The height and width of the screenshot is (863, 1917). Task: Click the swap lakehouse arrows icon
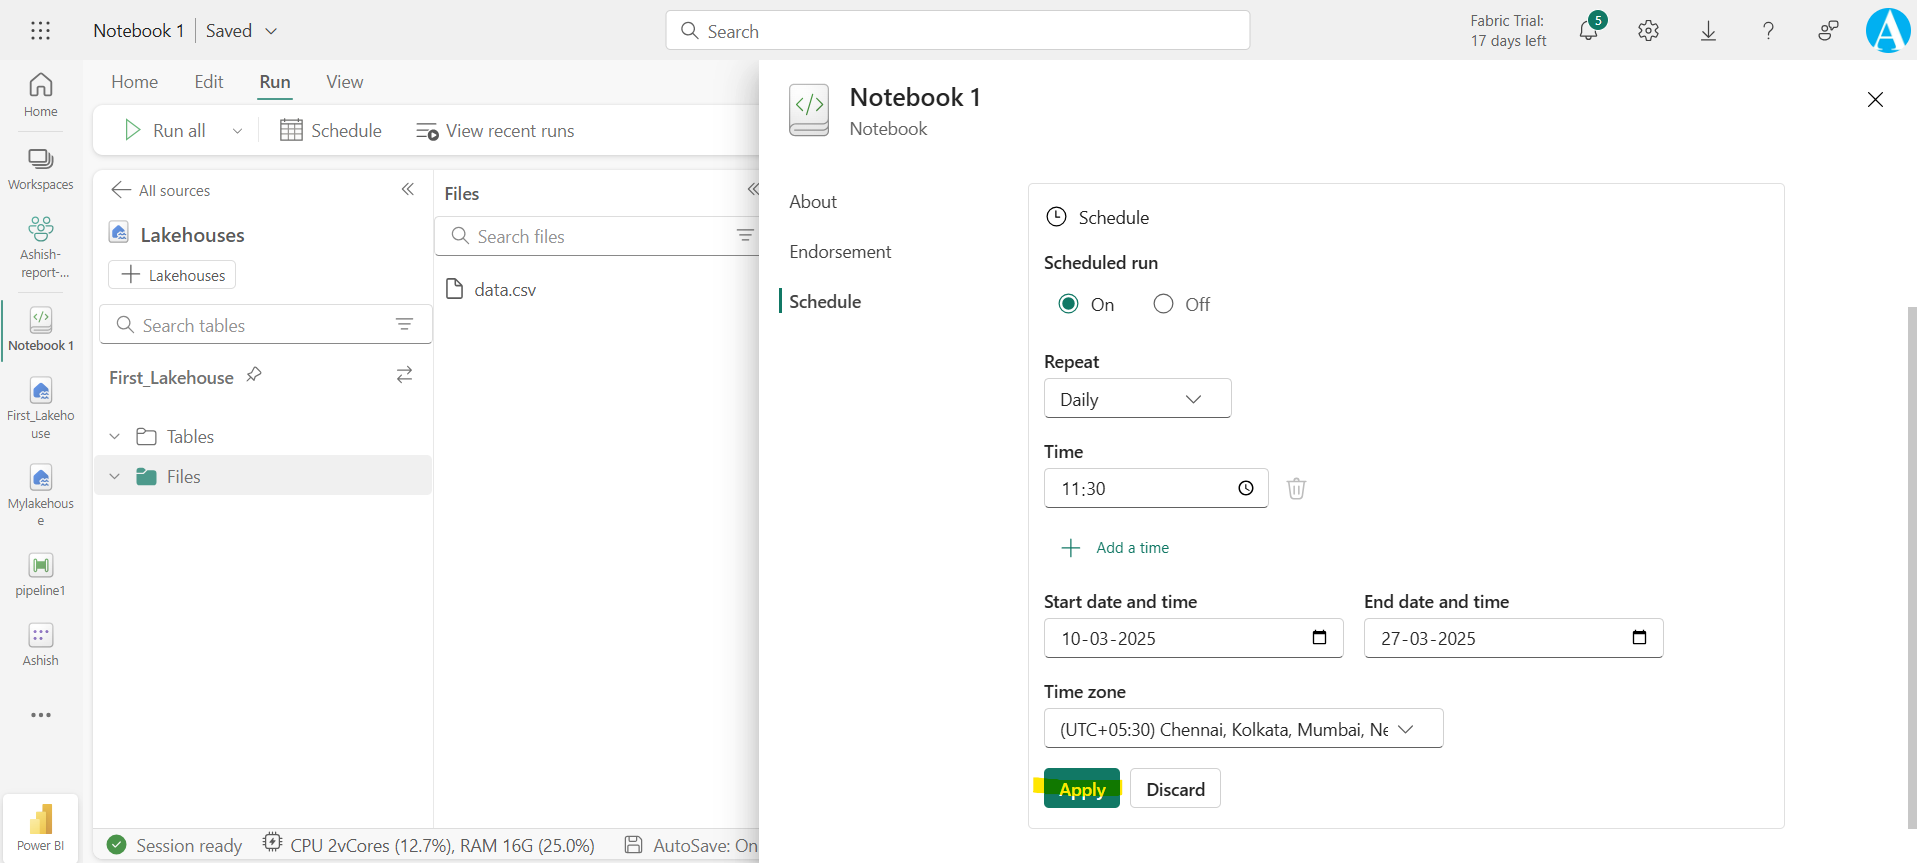coord(404,375)
